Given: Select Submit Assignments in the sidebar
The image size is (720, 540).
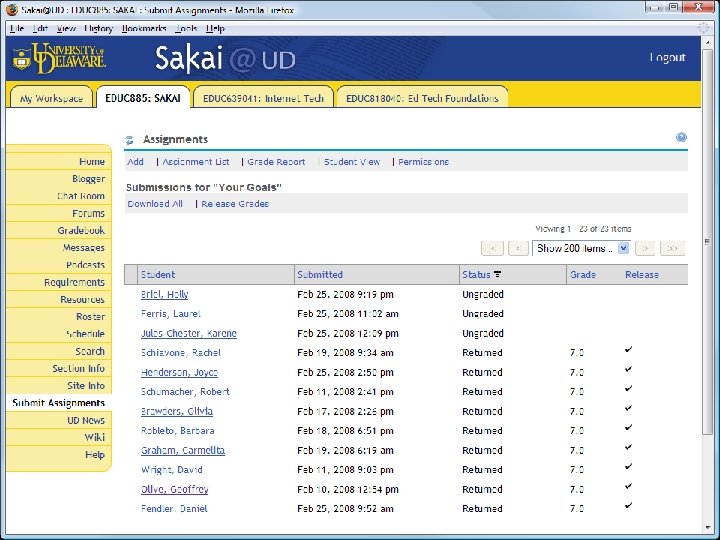Looking at the screenshot, I should [58, 403].
